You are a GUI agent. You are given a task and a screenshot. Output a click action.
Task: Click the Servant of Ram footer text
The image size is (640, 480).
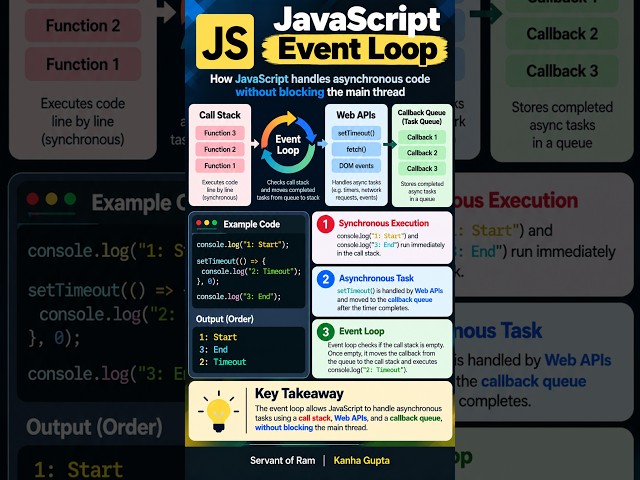282,461
